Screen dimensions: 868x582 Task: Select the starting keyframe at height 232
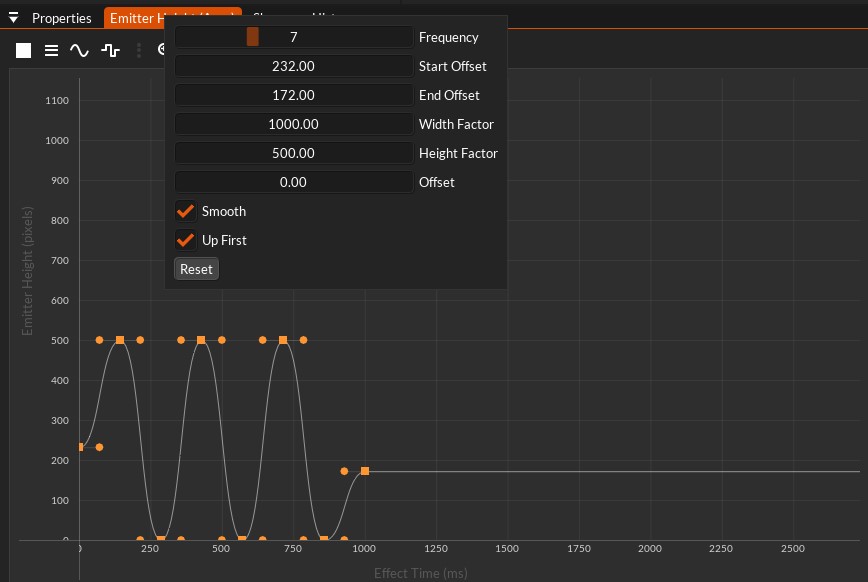point(80,447)
